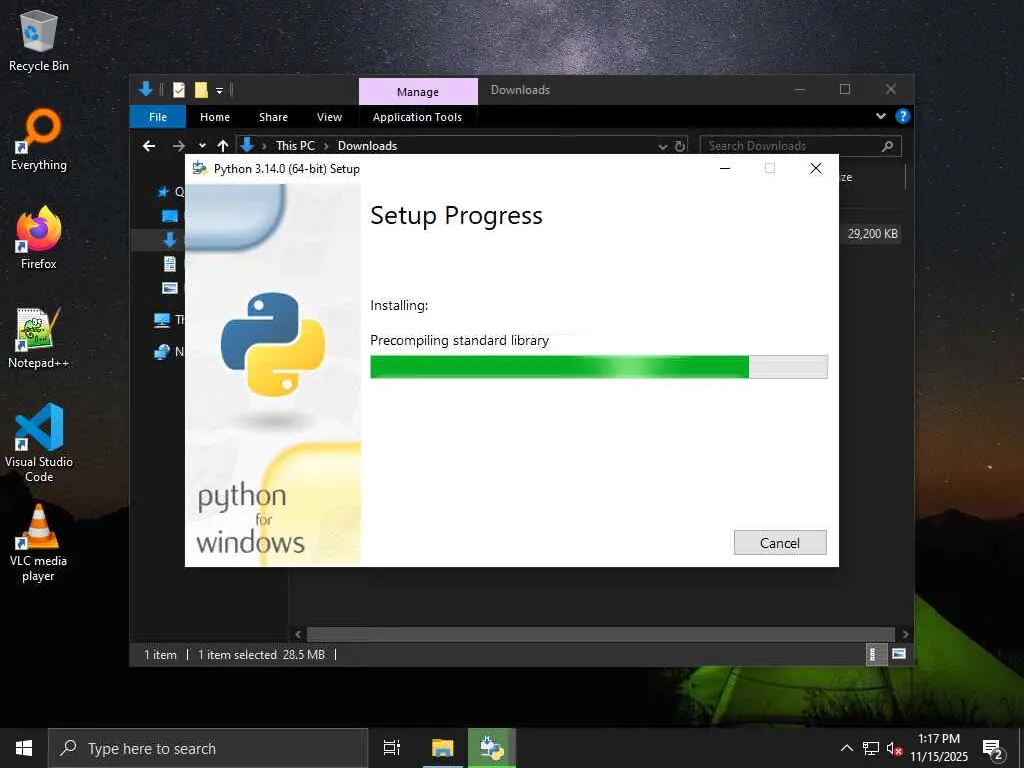1024x768 pixels.
Task: Click the search magnifier icon in Explorer
Action: click(888, 146)
